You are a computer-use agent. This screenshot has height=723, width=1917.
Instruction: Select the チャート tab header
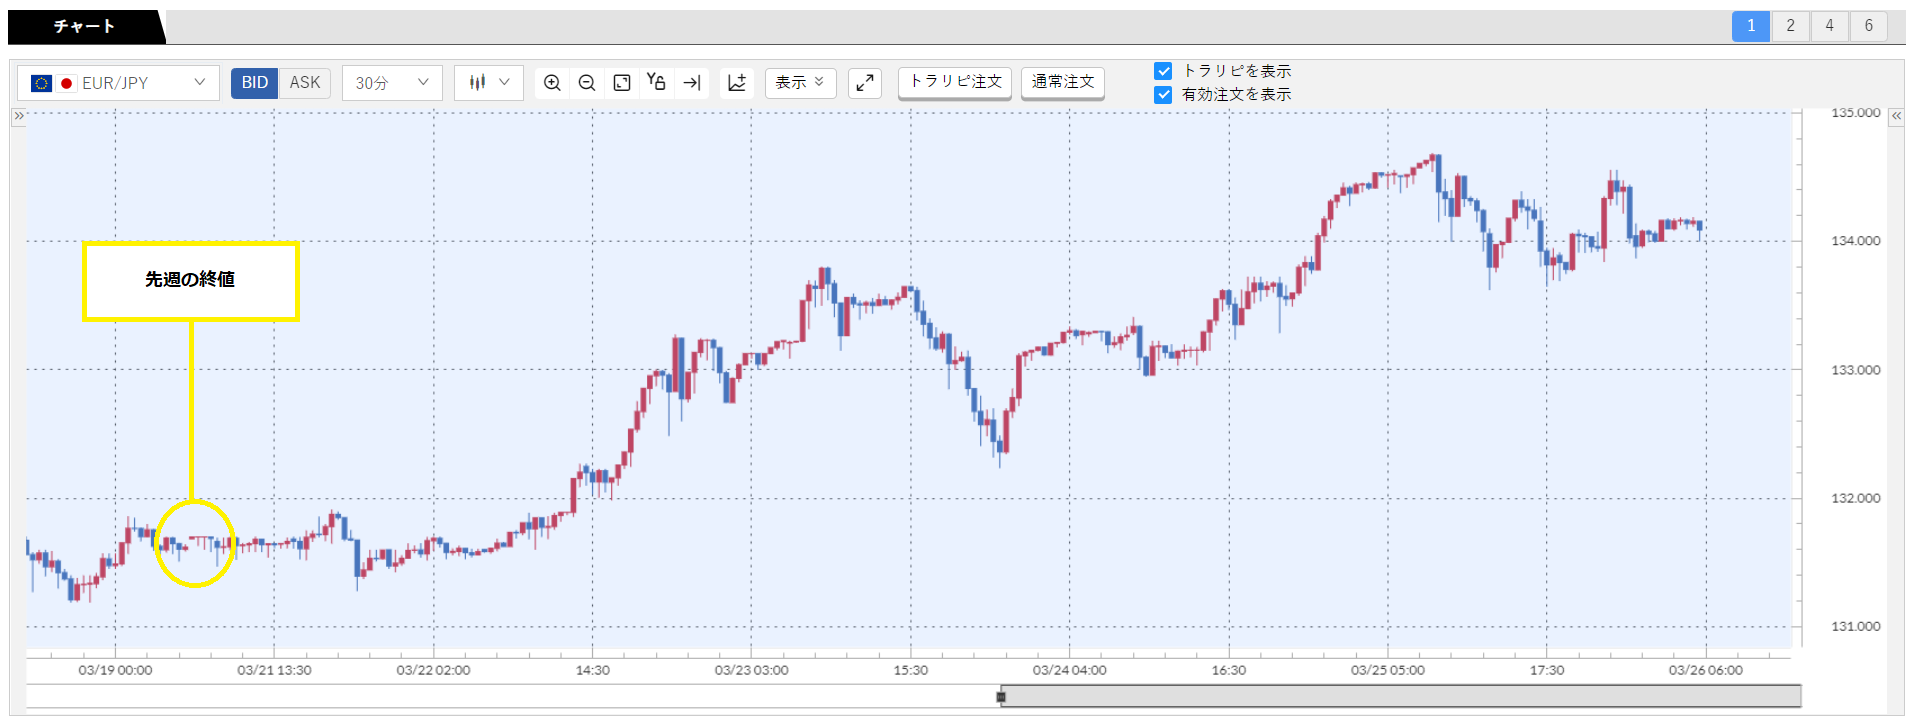pyautogui.click(x=84, y=27)
